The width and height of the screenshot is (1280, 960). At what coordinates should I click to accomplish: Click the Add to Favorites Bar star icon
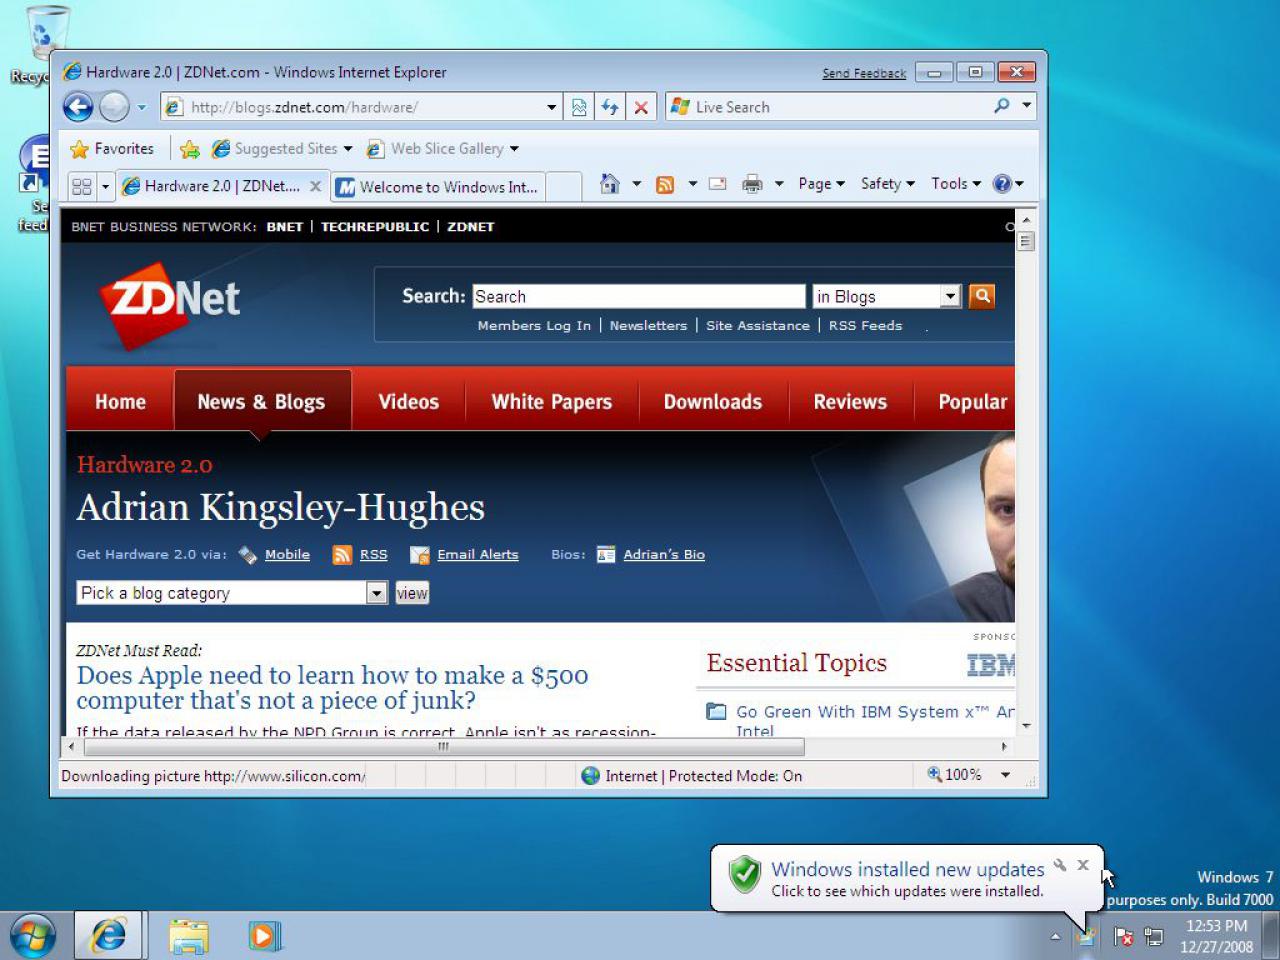click(x=189, y=149)
